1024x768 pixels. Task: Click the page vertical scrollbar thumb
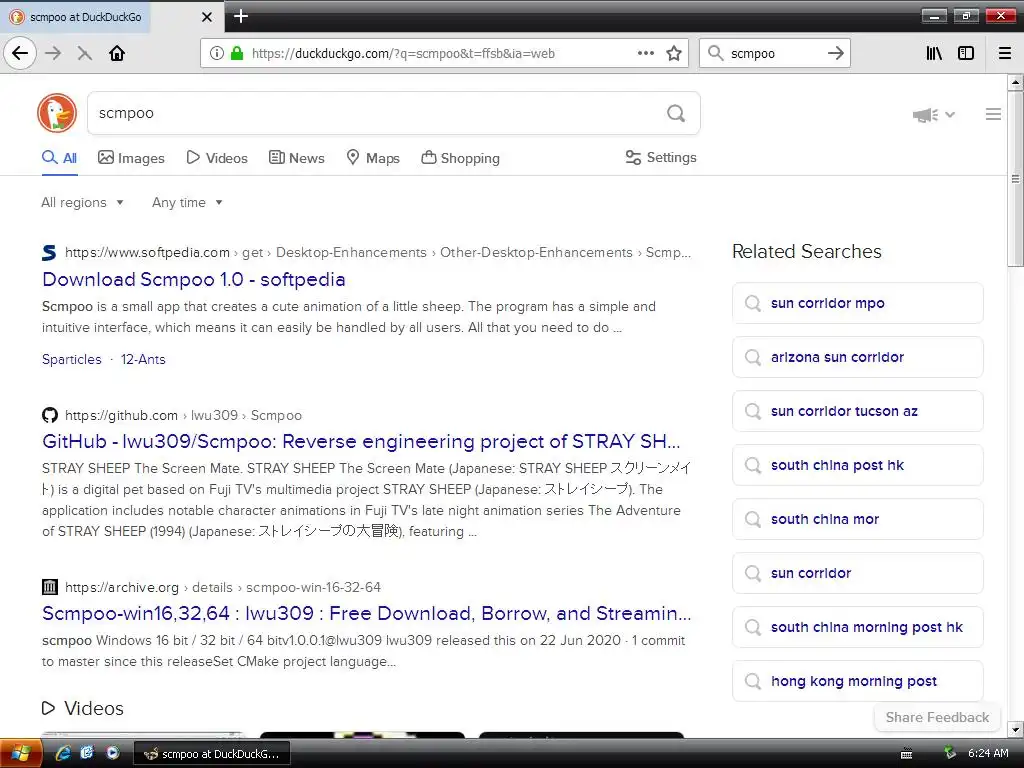coord(1015,178)
